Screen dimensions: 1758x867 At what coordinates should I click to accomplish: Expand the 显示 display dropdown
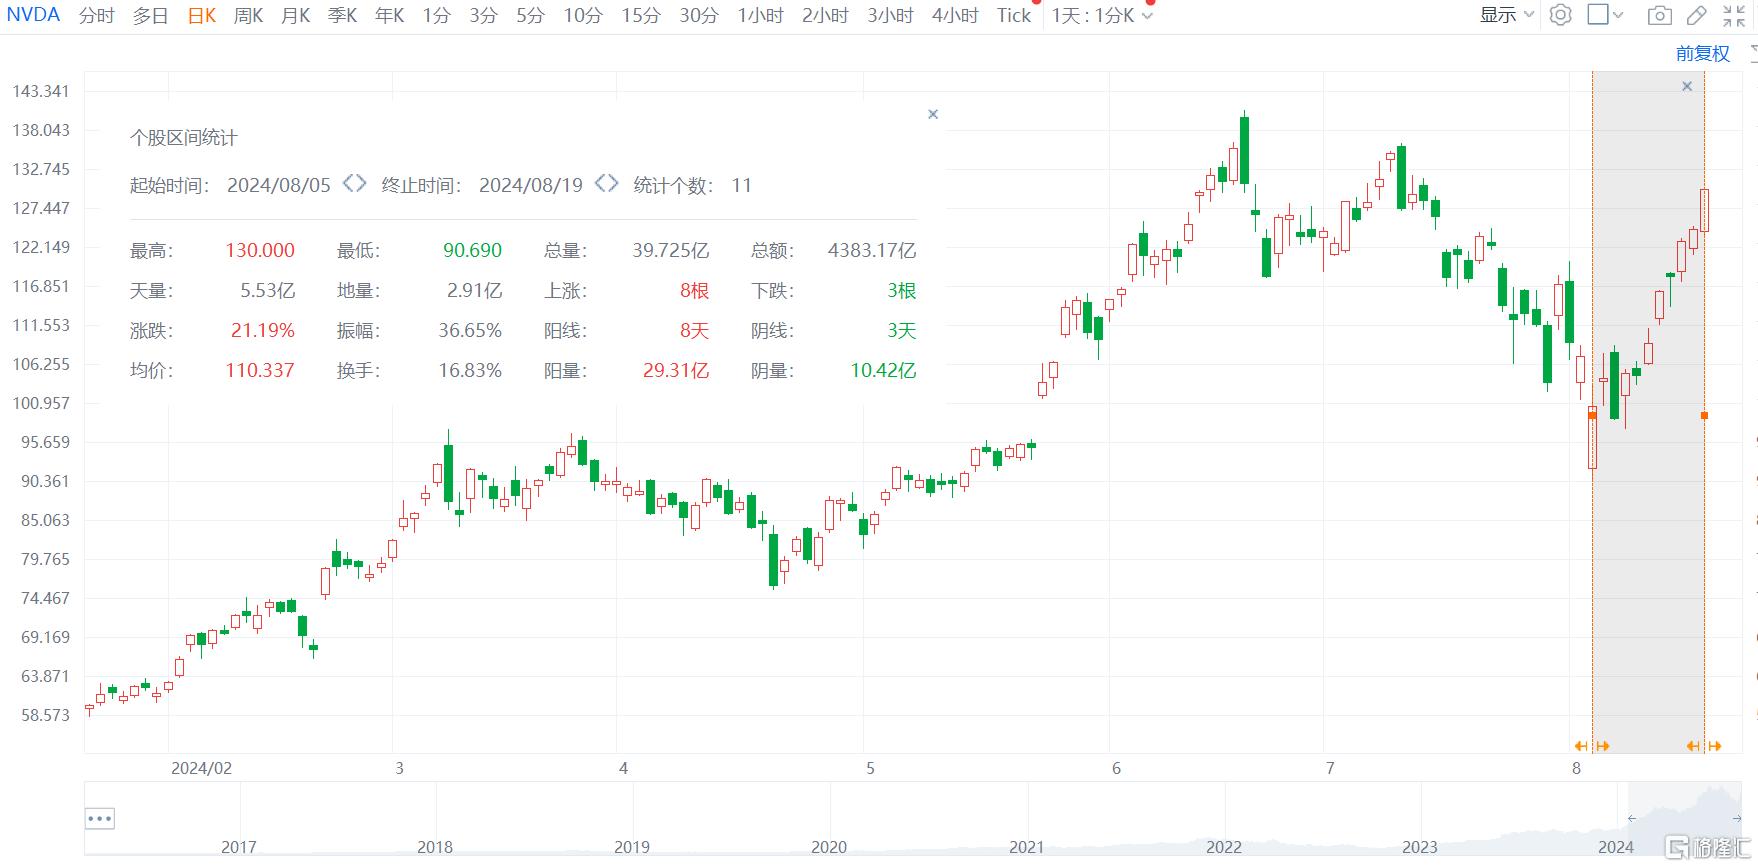[1507, 15]
